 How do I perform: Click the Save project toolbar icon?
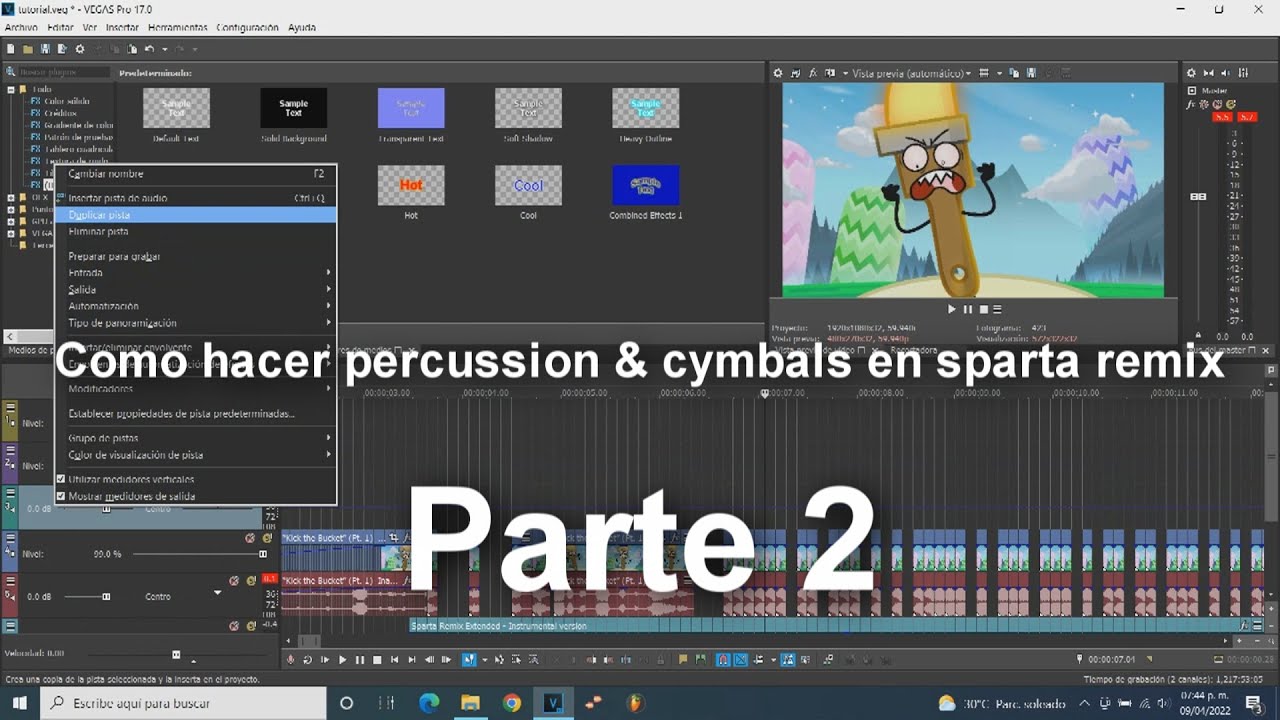[x=45, y=49]
